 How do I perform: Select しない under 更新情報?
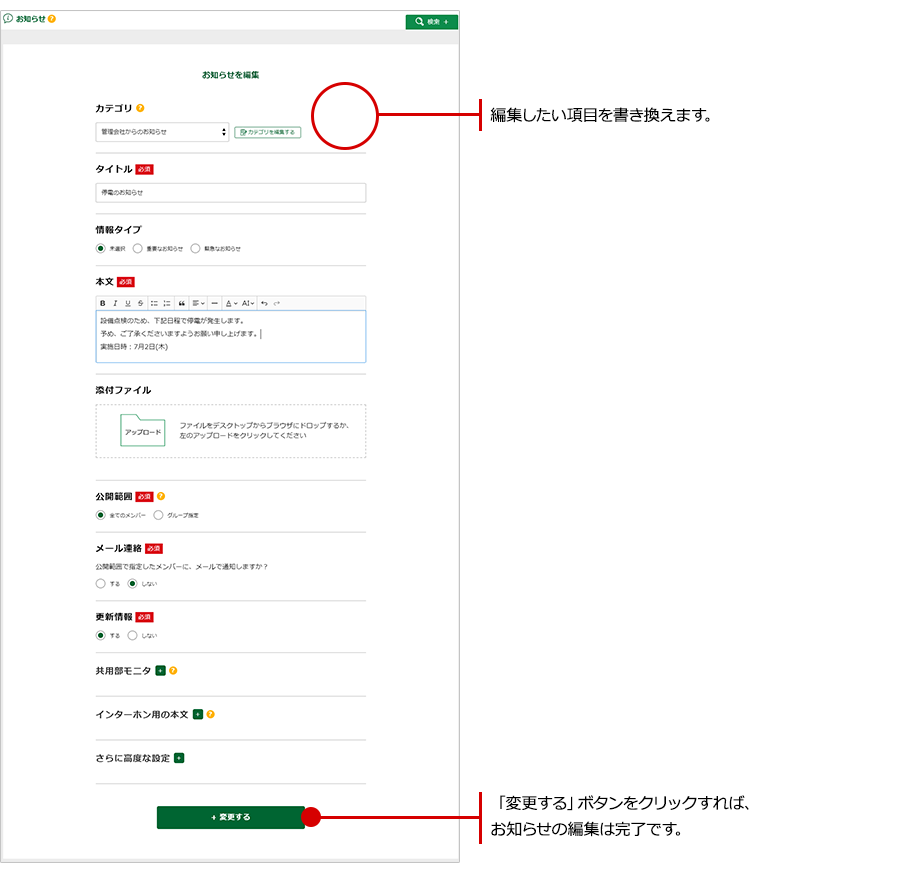point(132,635)
